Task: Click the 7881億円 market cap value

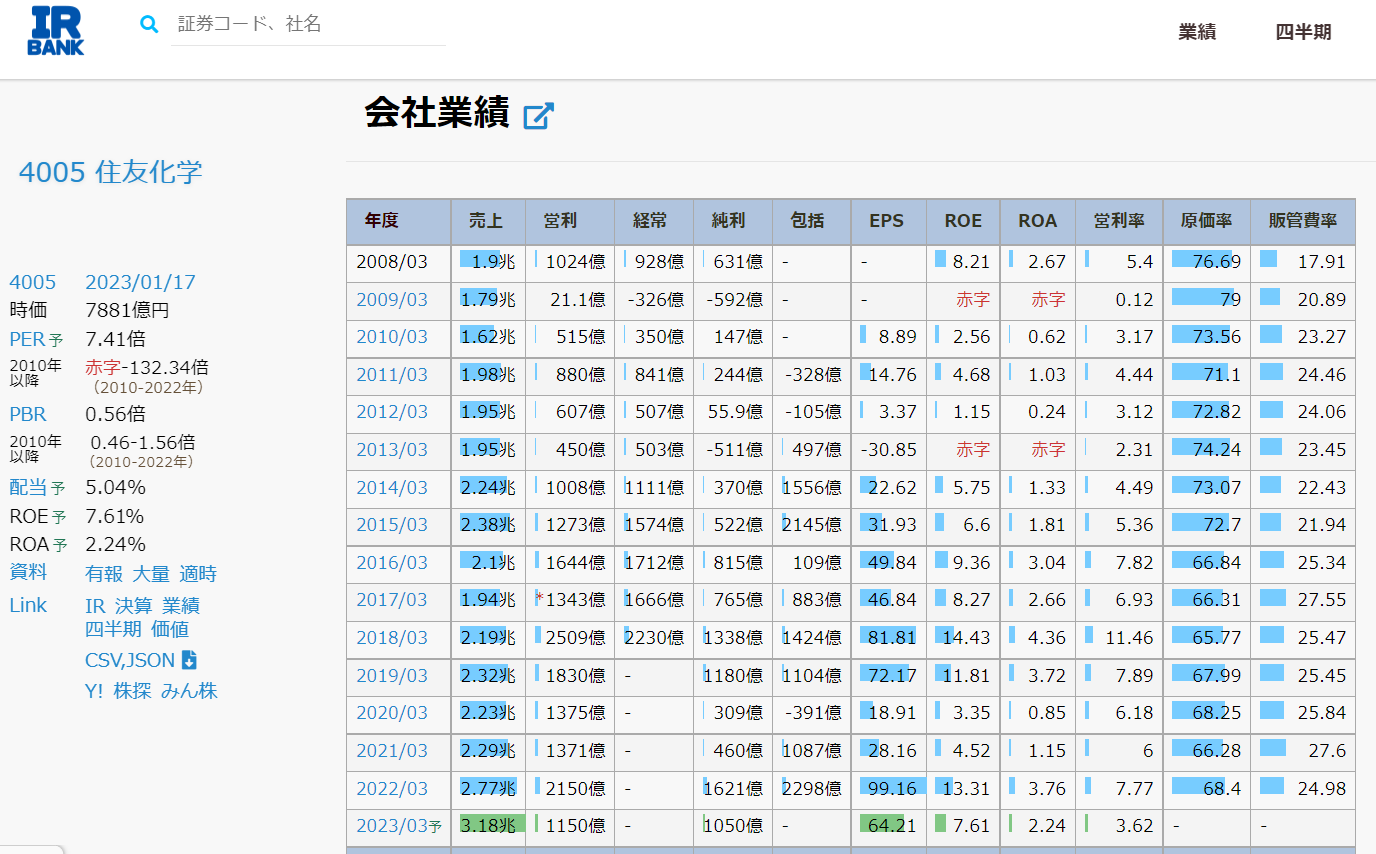Action: point(127,310)
